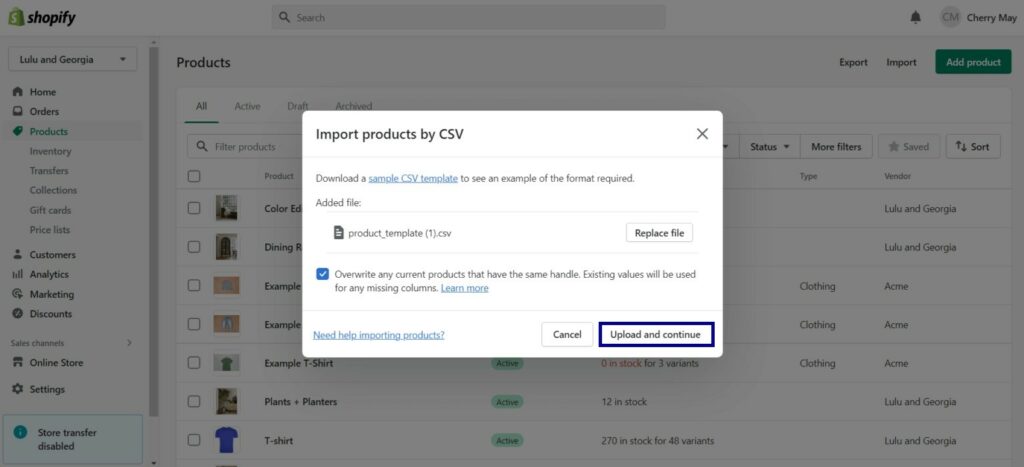Screen dimensions: 1024x467
Task: Open the Status filter dropdown
Action: (770, 147)
